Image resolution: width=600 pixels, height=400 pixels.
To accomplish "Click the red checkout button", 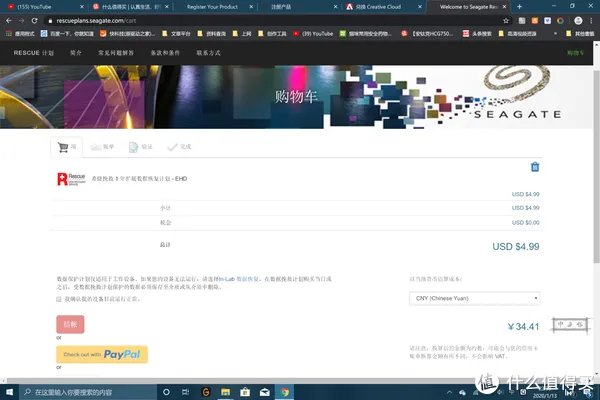I will [x=70, y=324].
